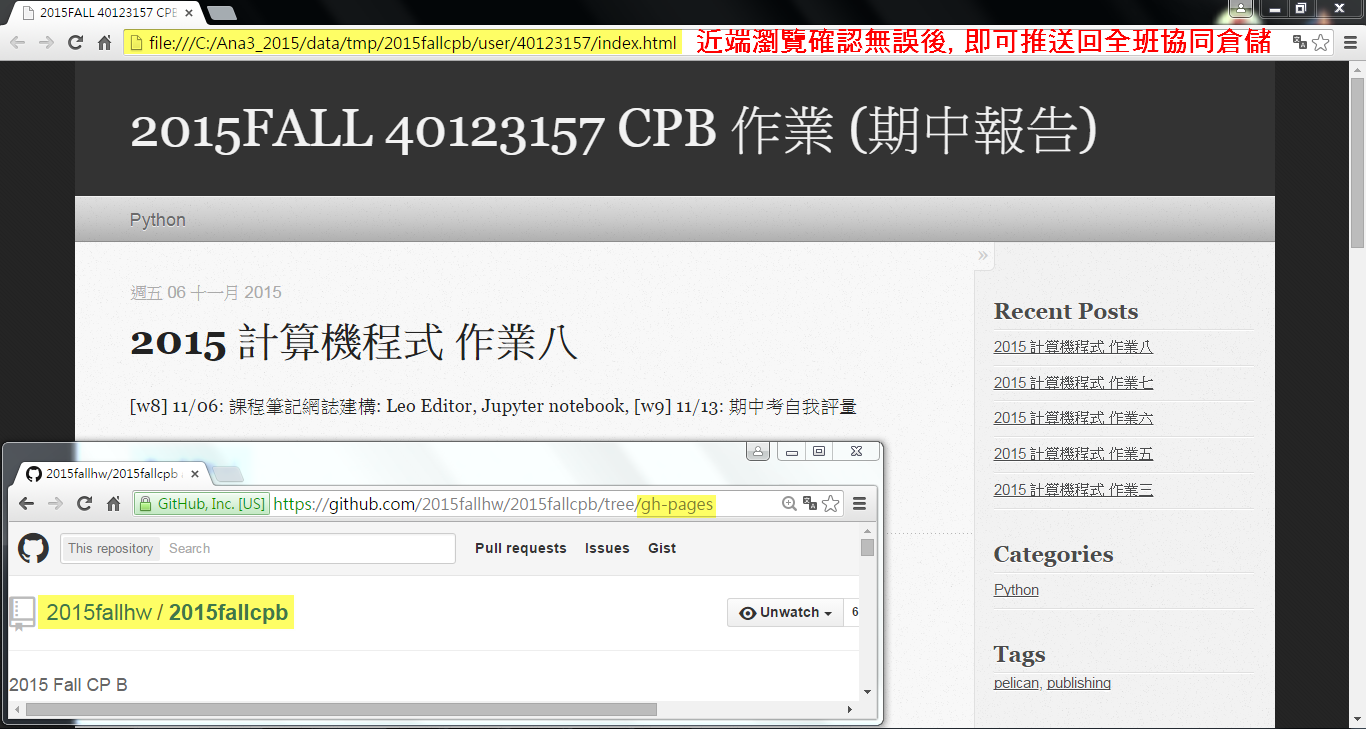Screen dimensions: 1366x729
Task: Click the Recent Posts heading
Action: 1066,311
